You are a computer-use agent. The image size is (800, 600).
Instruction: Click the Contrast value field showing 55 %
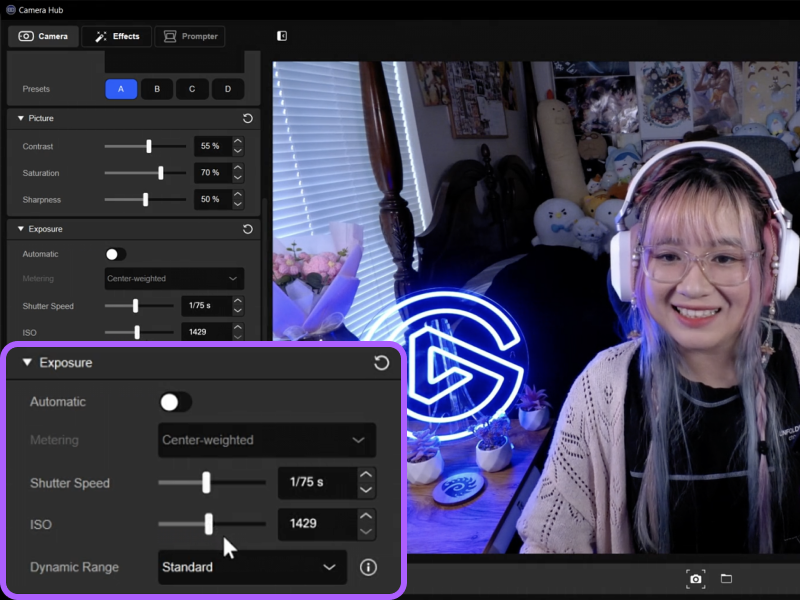click(x=213, y=146)
